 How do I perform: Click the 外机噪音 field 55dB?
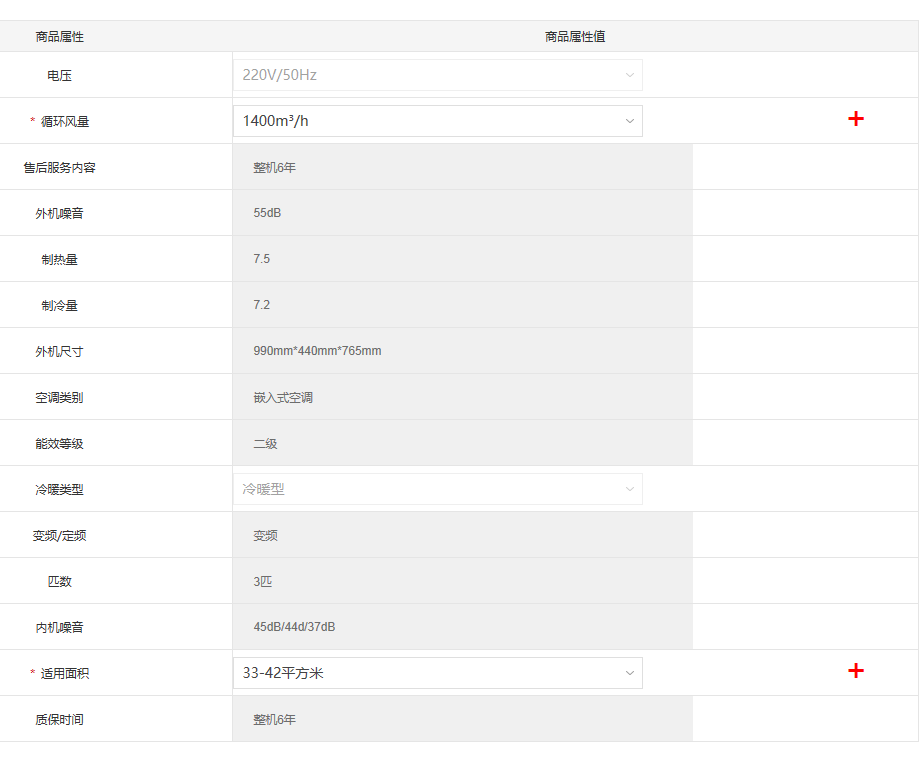(462, 213)
